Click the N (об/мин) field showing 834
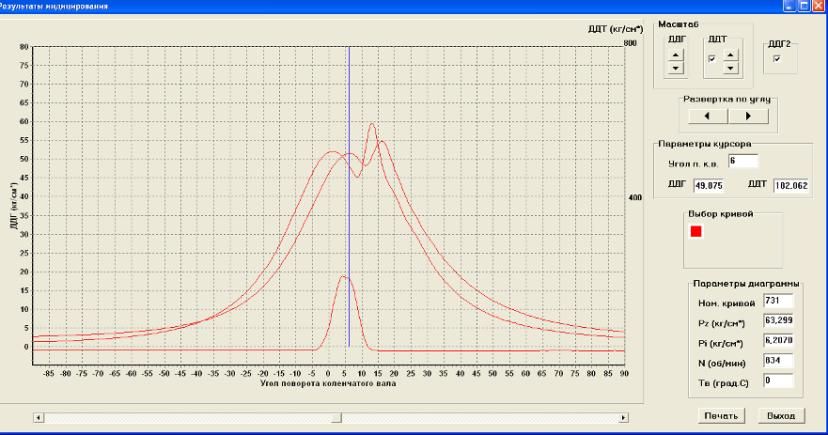828x435 pixels. click(778, 361)
